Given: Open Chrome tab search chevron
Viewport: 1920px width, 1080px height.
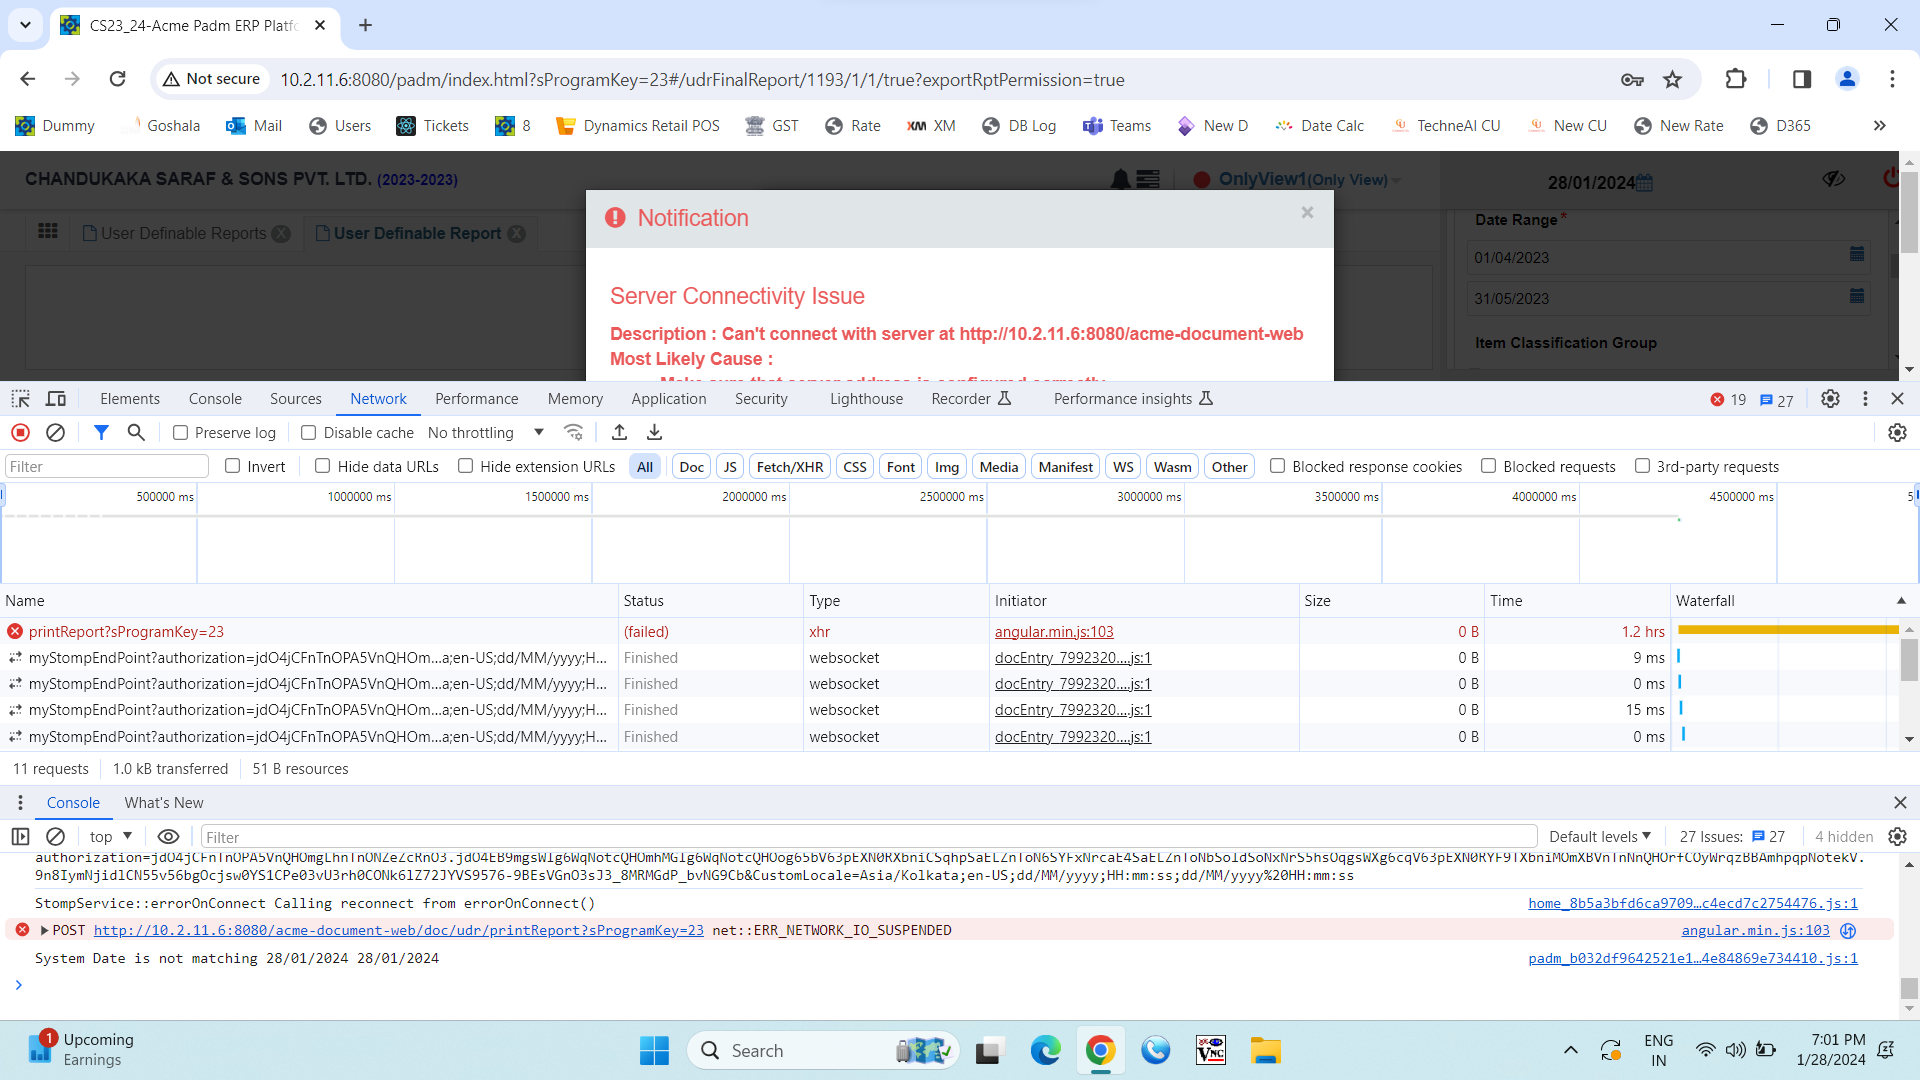Looking at the screenshot, I should pyautogui.click(x=25, y=25).
